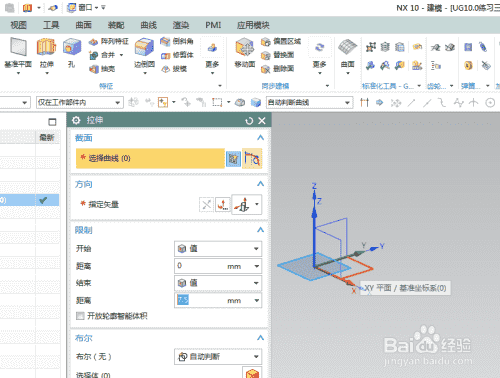Click the blue Z axis of the datum CSYS
This screenshot has height=378, width=500.
point(314,230)
